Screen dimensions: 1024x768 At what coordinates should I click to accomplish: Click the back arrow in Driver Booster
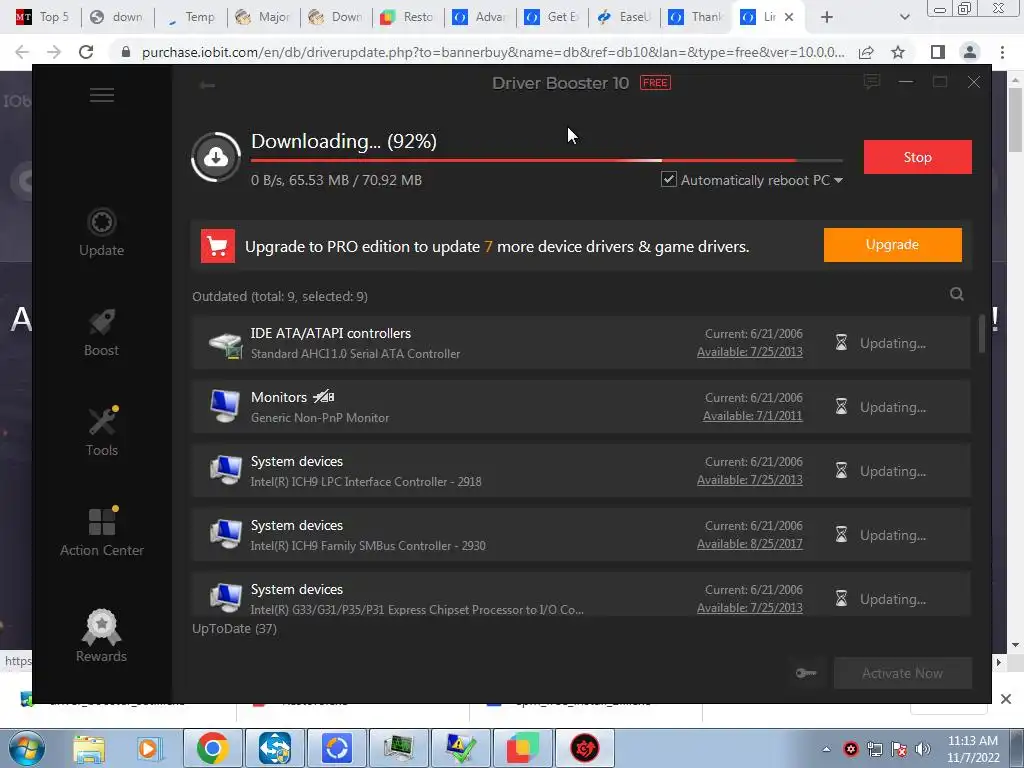click(x=208, y=85)
